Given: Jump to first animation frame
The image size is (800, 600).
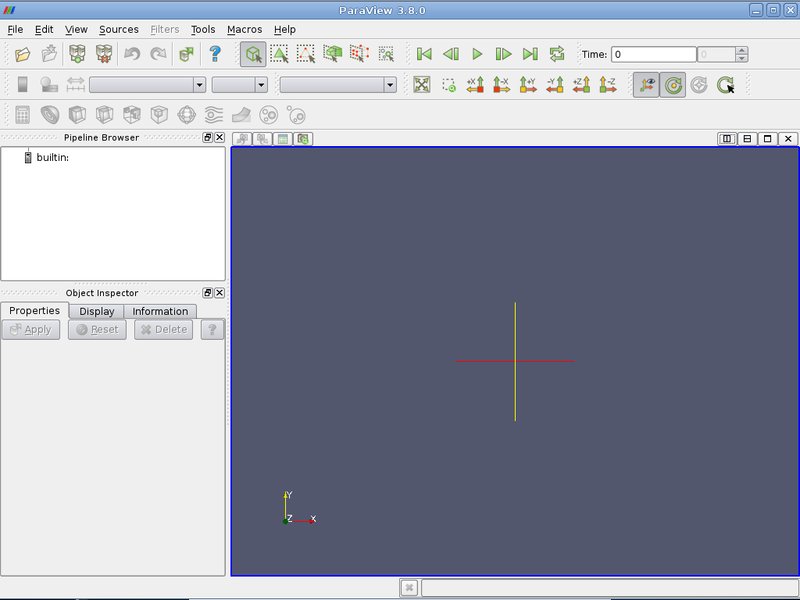Looking at the screenshot, I should coord(424,54).
